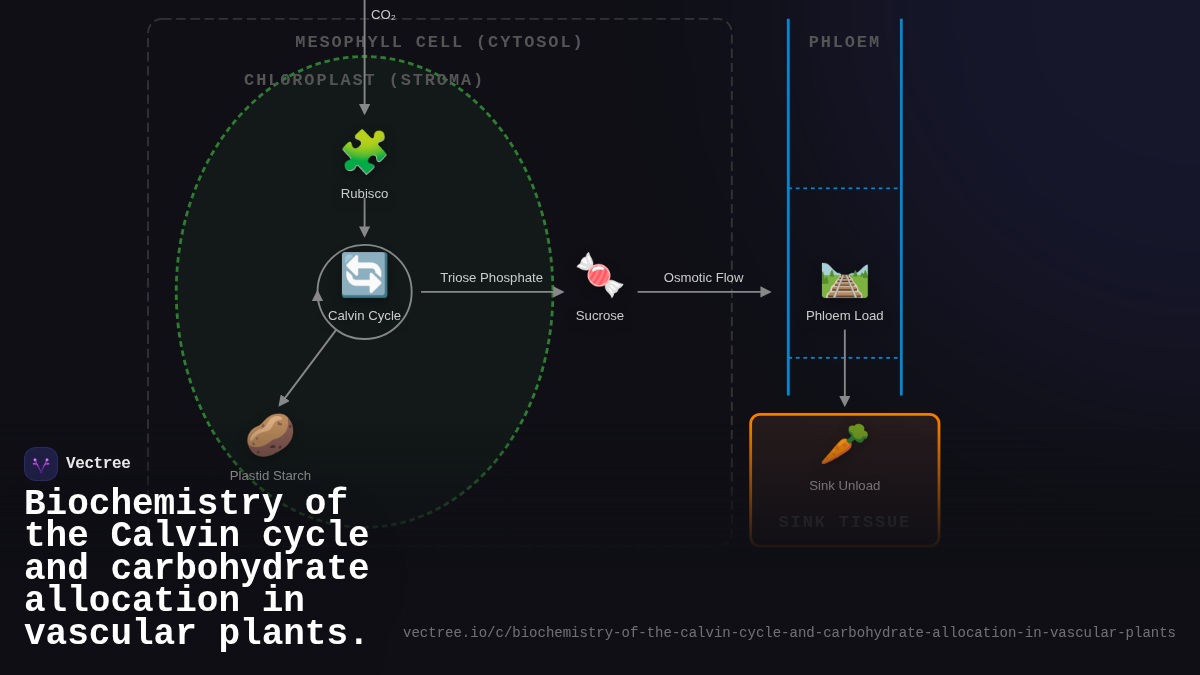Select the Sucrose candy icon
This screenshot has width=1200, height=675.
coord(599,276)
